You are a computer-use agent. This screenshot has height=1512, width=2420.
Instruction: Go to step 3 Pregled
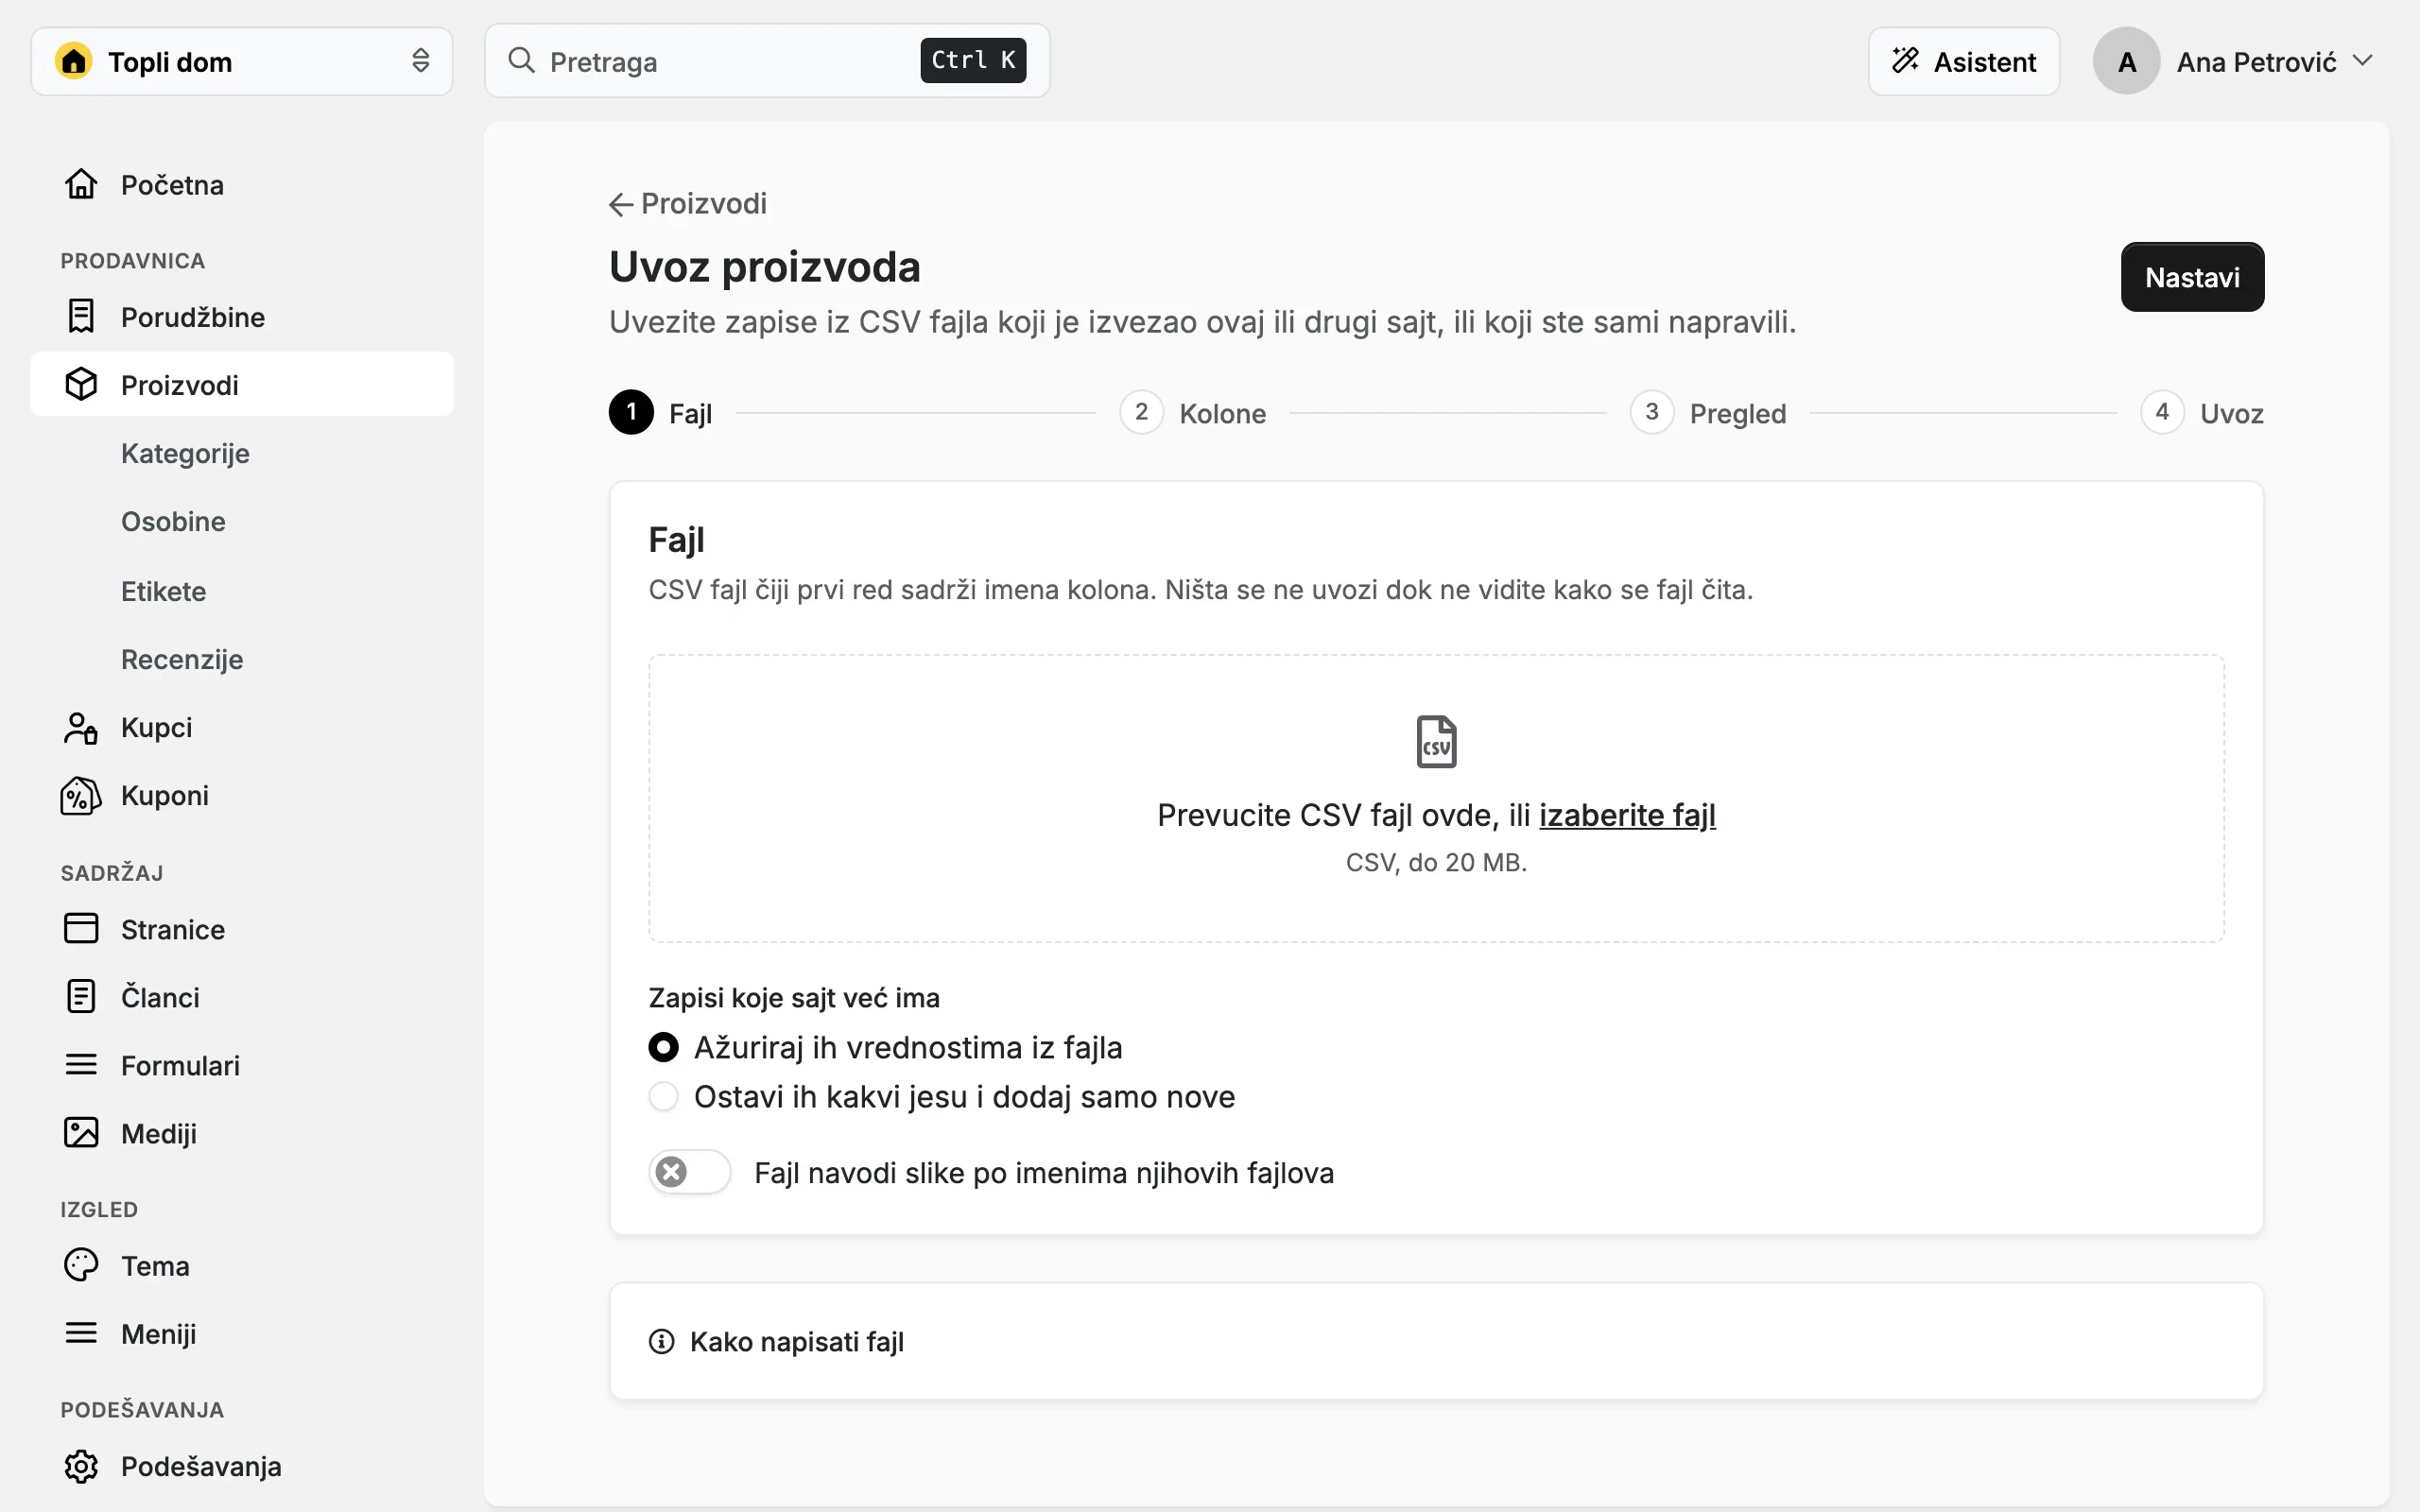click(1708, 412)
